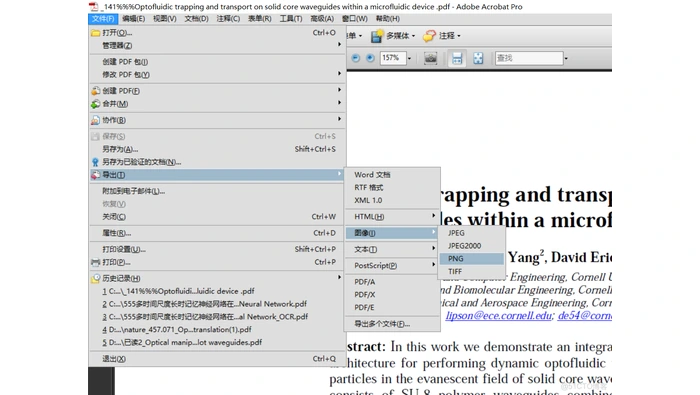Open the 编辑 menu

[x=133, y=19]
